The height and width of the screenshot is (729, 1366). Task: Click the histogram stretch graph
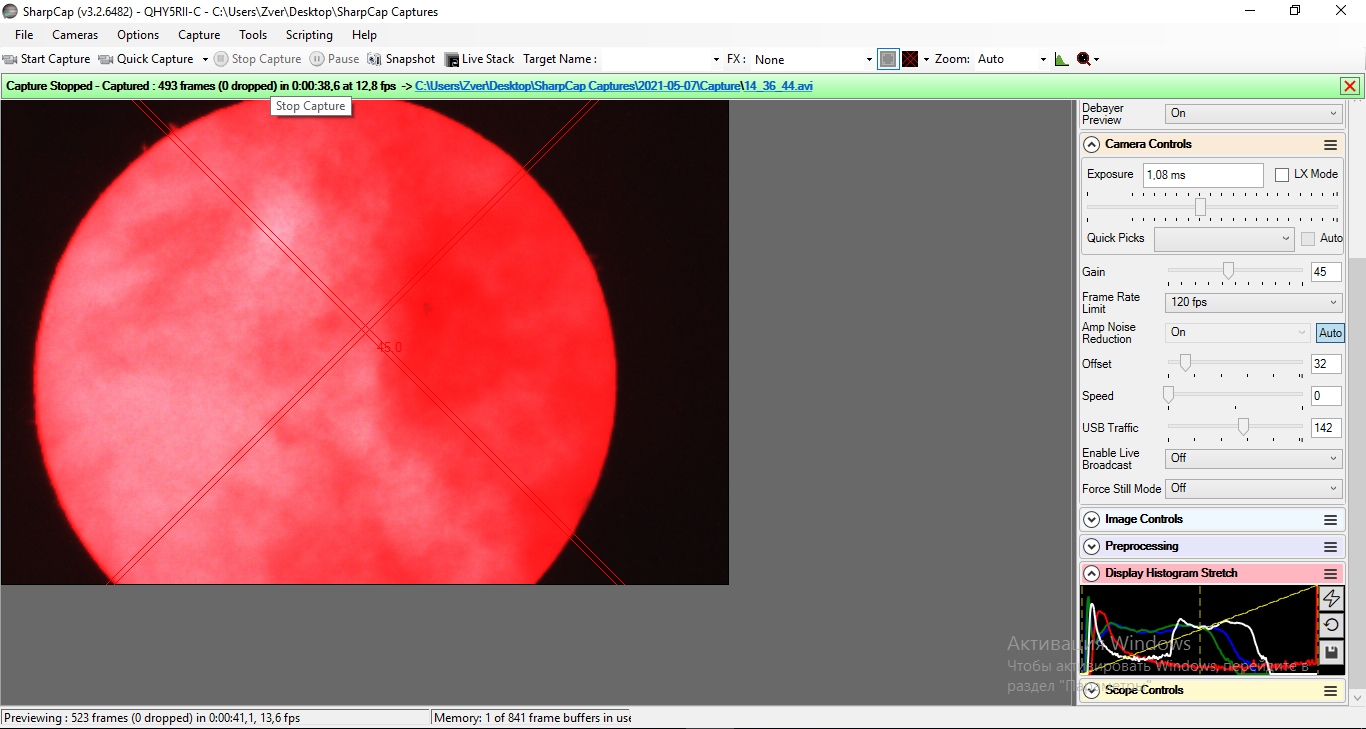(x=1199, y=630)
